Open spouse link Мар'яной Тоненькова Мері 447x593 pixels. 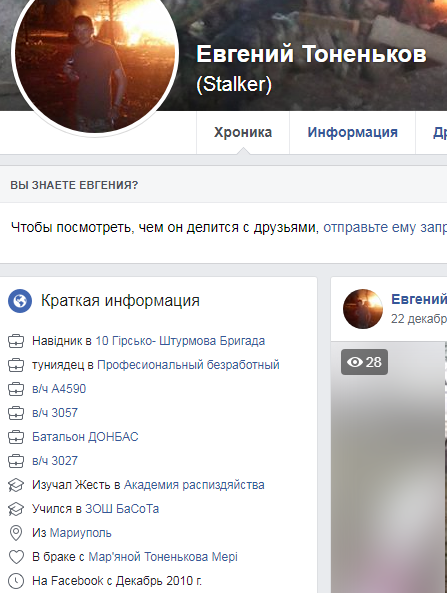163,557
